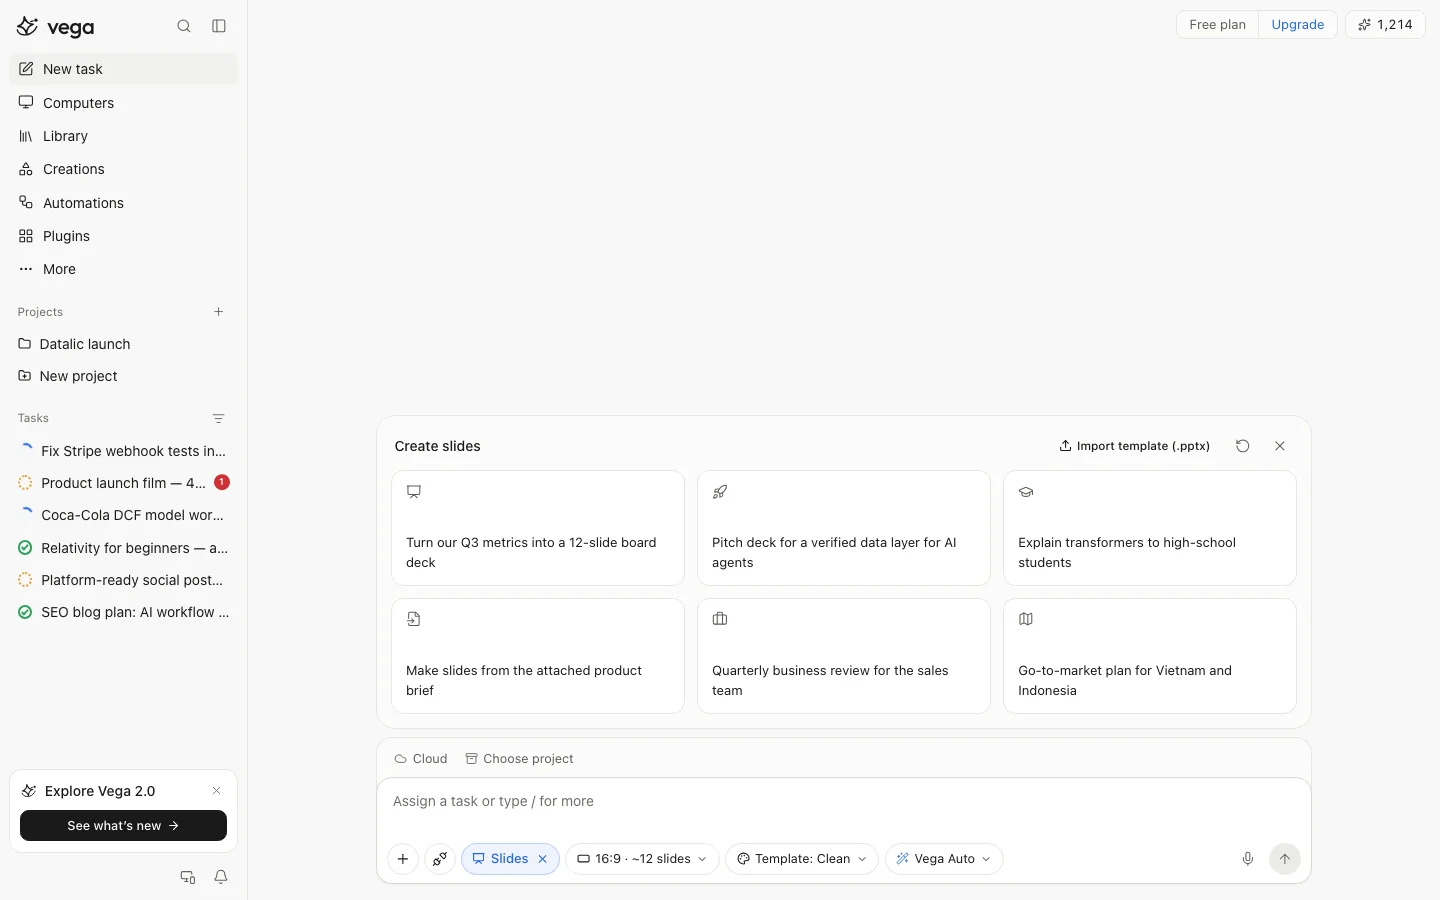
Task: Dismiss the Explore Vega 2.0 card
Action: pos(216,791)
